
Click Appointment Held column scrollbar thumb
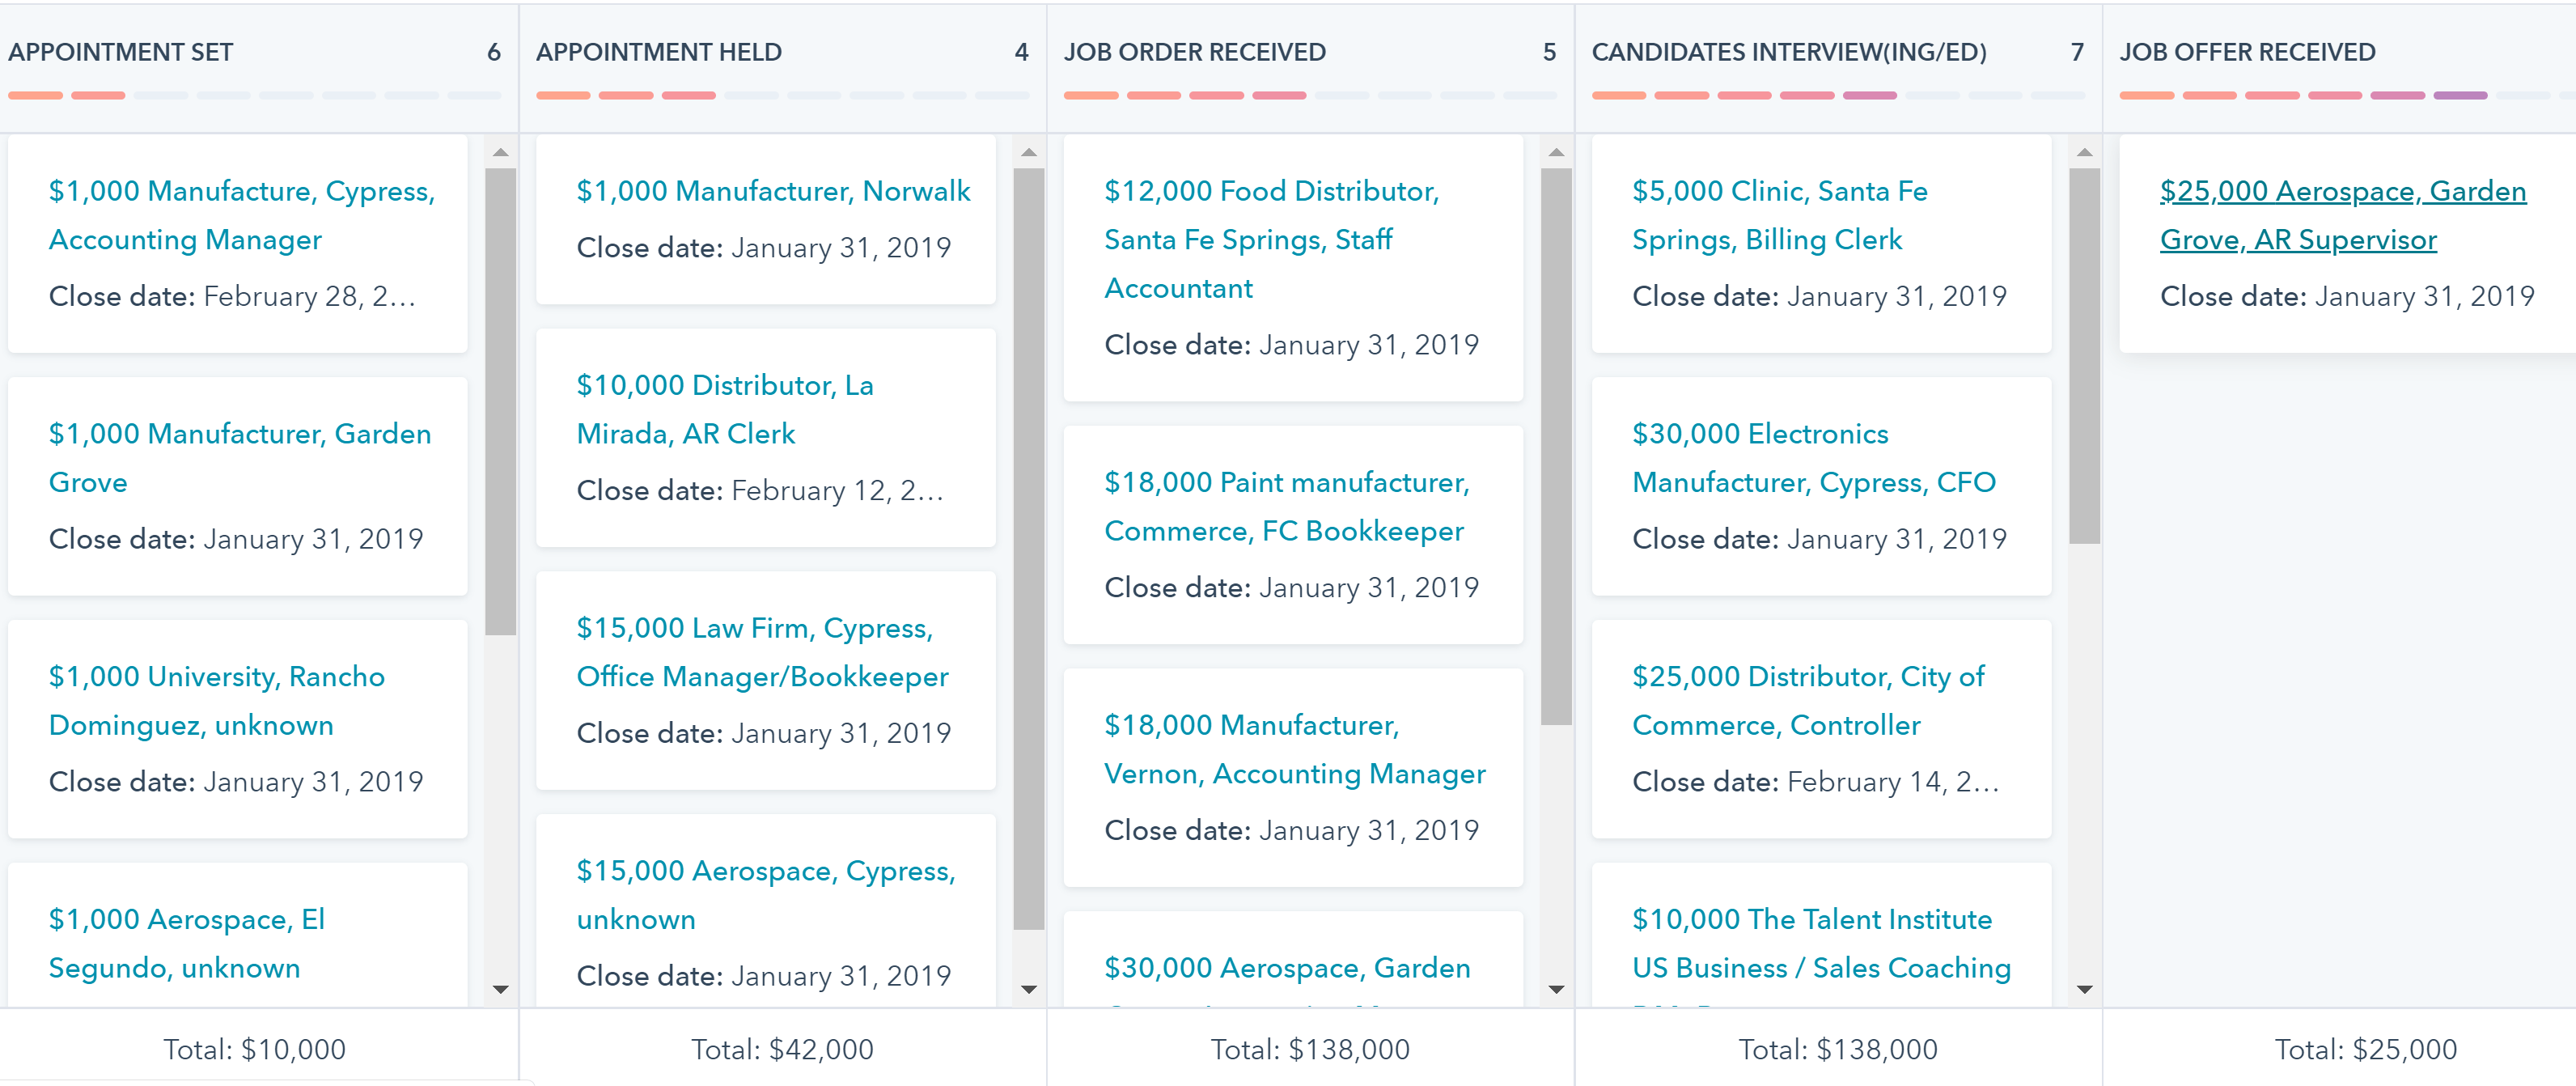[1028, 548]
